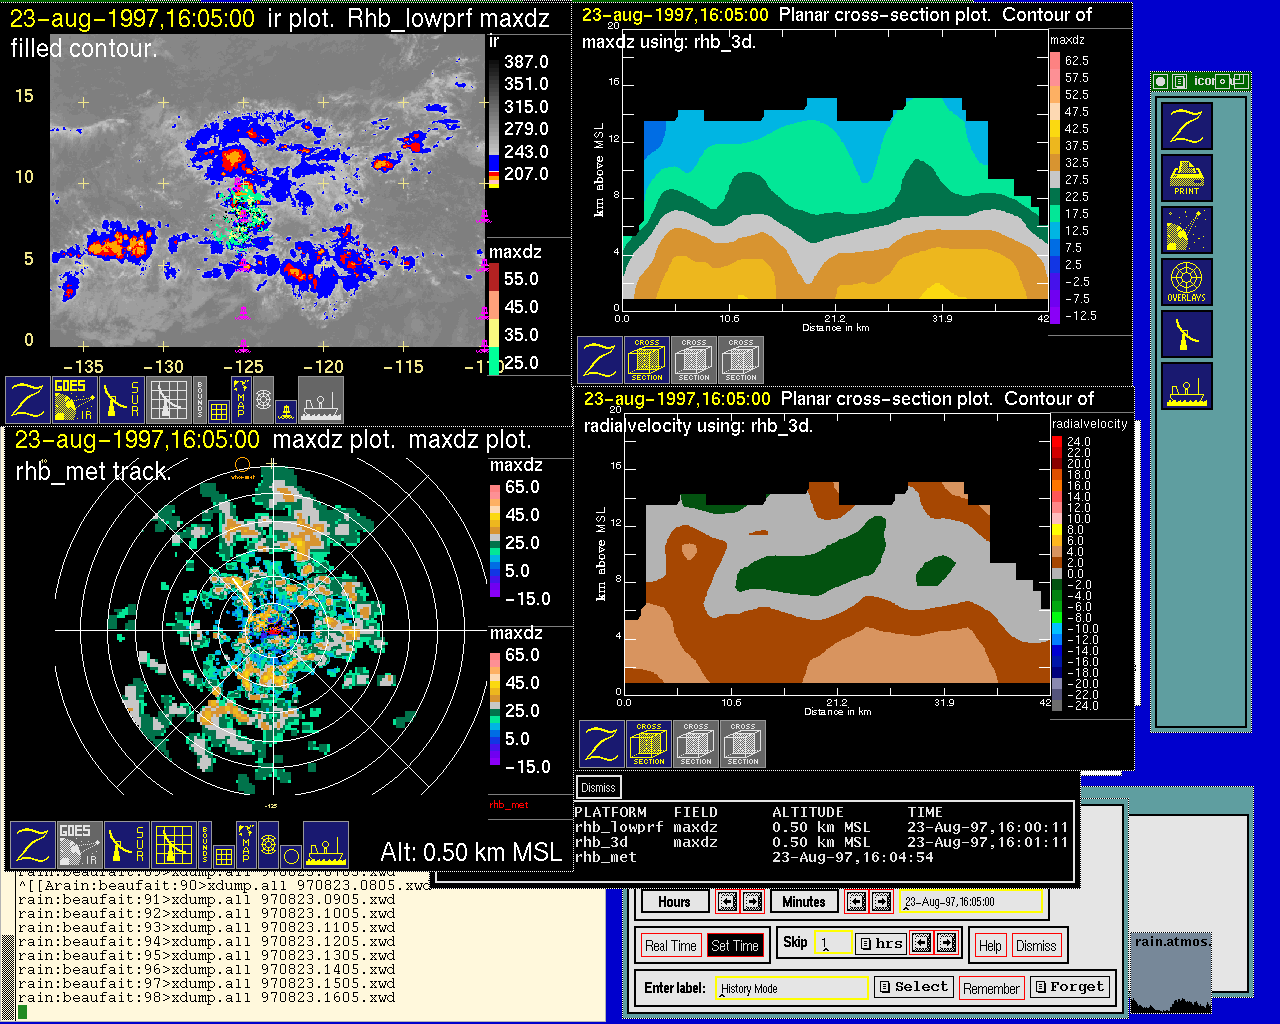Enable Real Time mode
Screen dimensions: 1280x1024
pyautogui.click(x=670, y=946)
